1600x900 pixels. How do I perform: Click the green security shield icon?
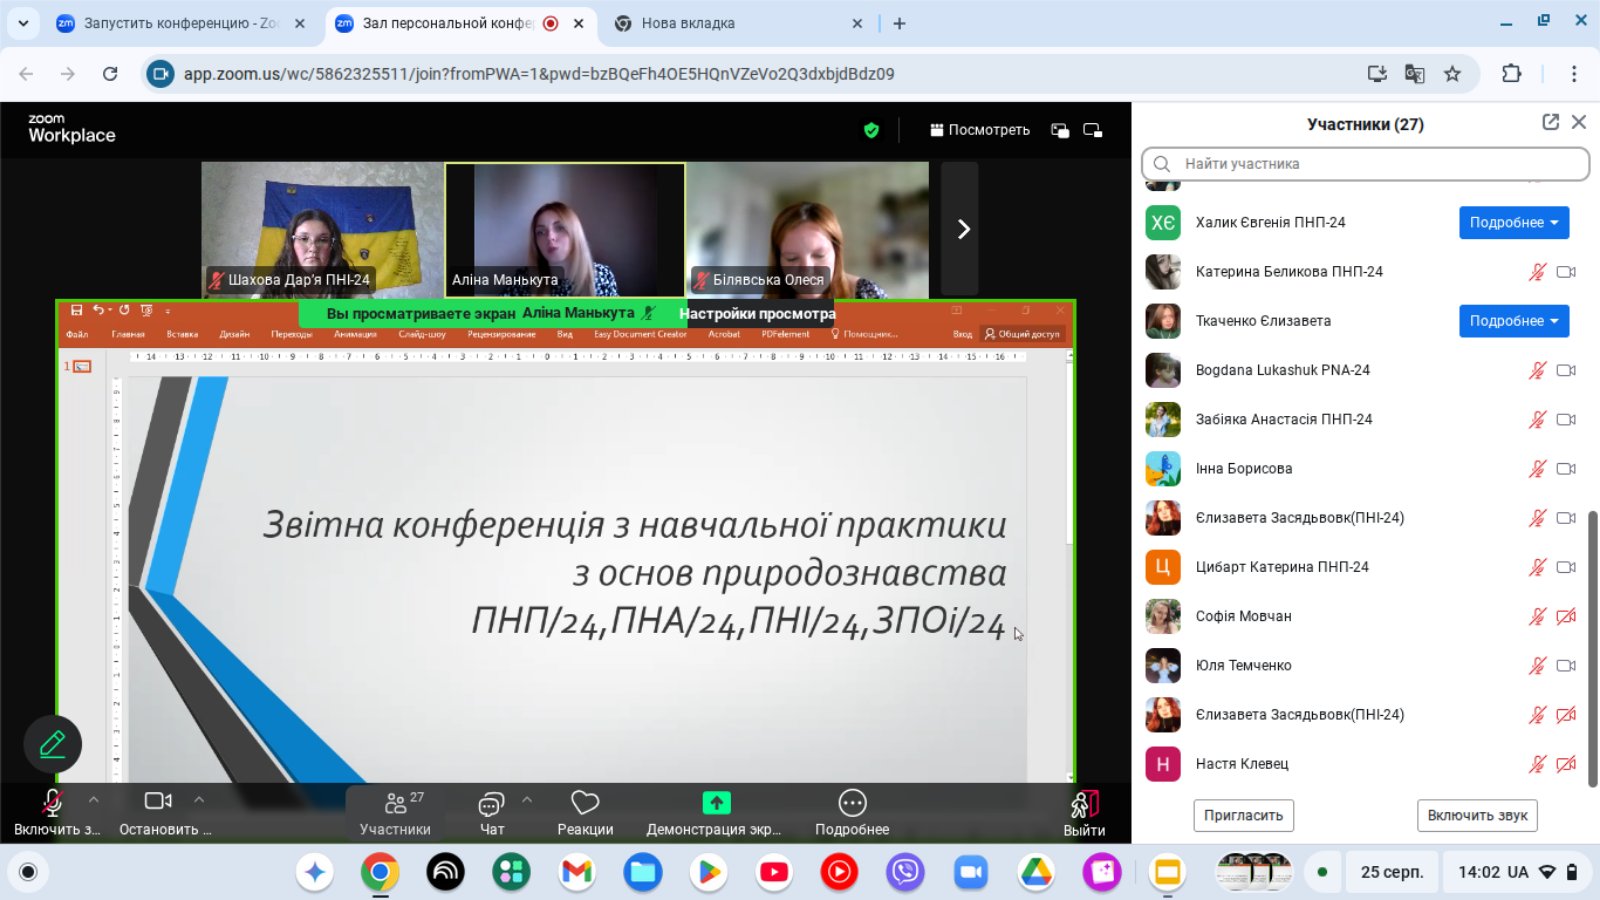click(871, 130)
